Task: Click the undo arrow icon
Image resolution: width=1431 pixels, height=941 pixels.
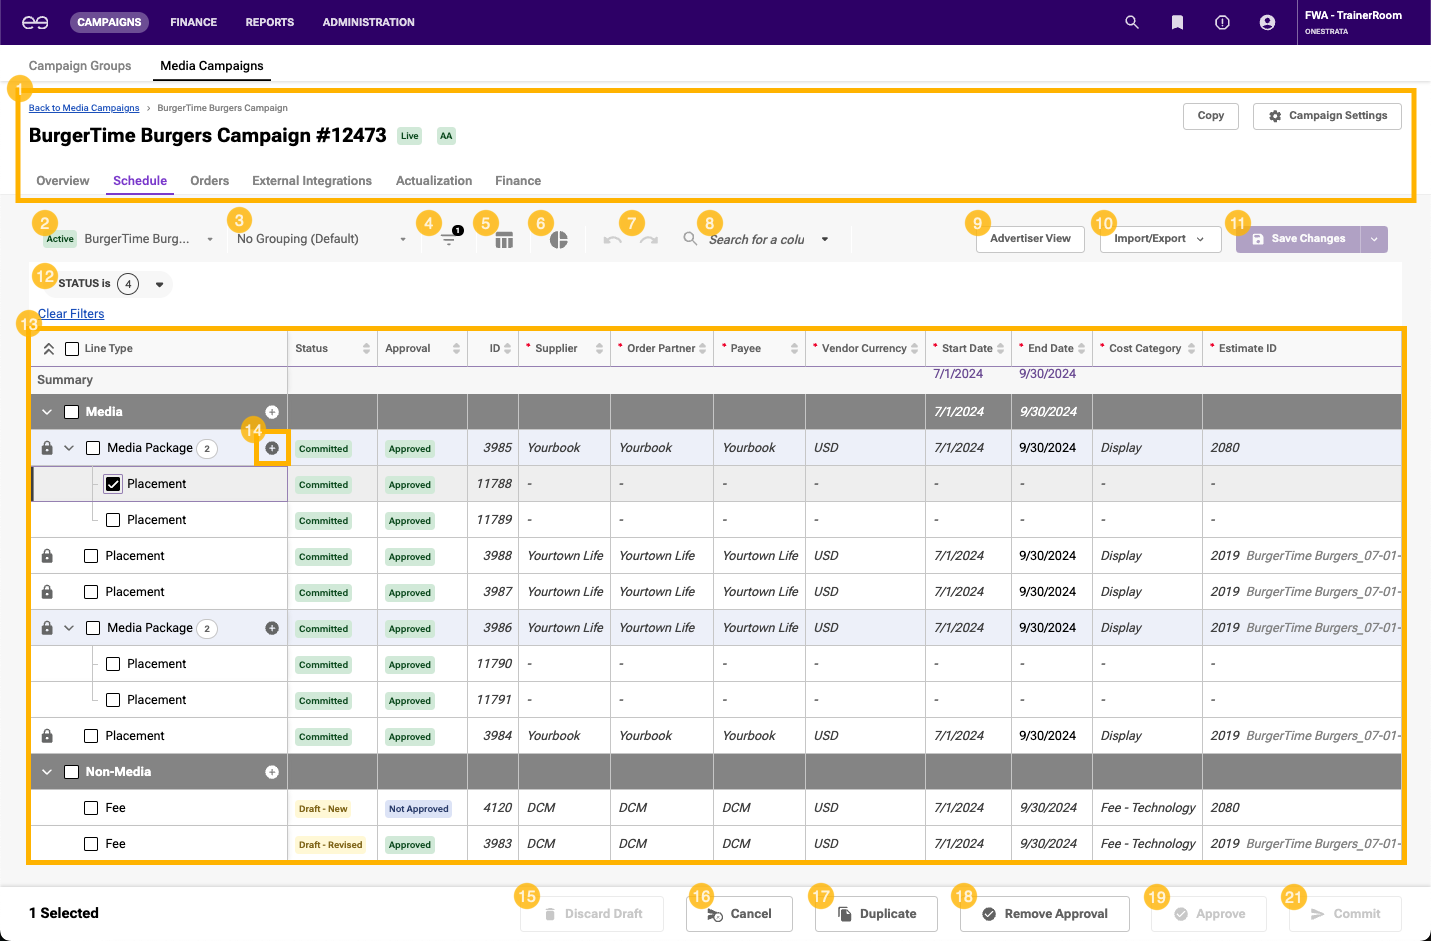Action: 613,240
